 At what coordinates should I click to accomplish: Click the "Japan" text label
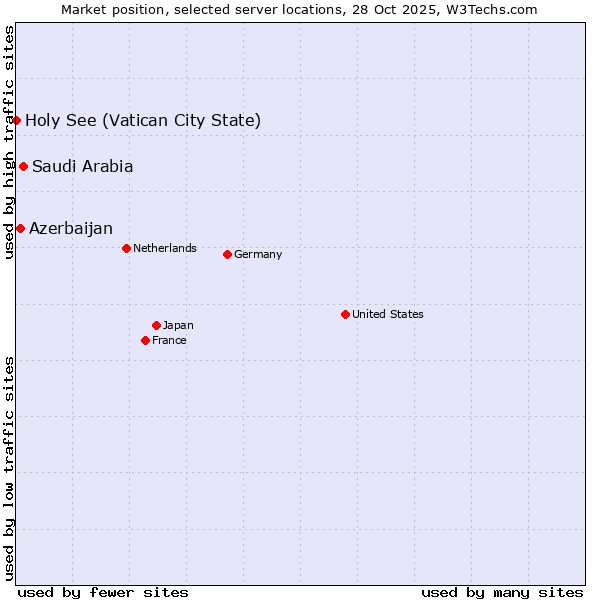pyautogui.click(x=178, y=325)
